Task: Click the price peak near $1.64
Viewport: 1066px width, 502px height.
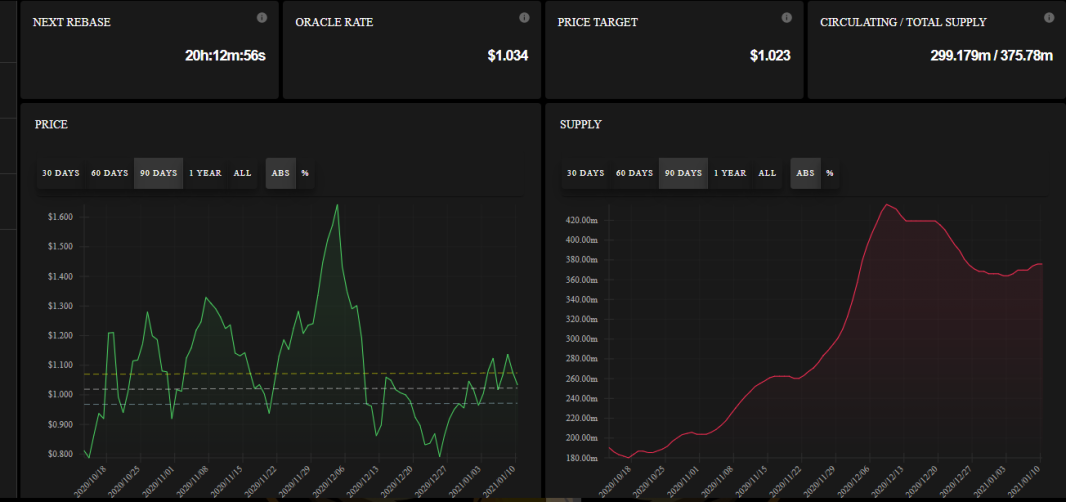Action: click(338, 205)
